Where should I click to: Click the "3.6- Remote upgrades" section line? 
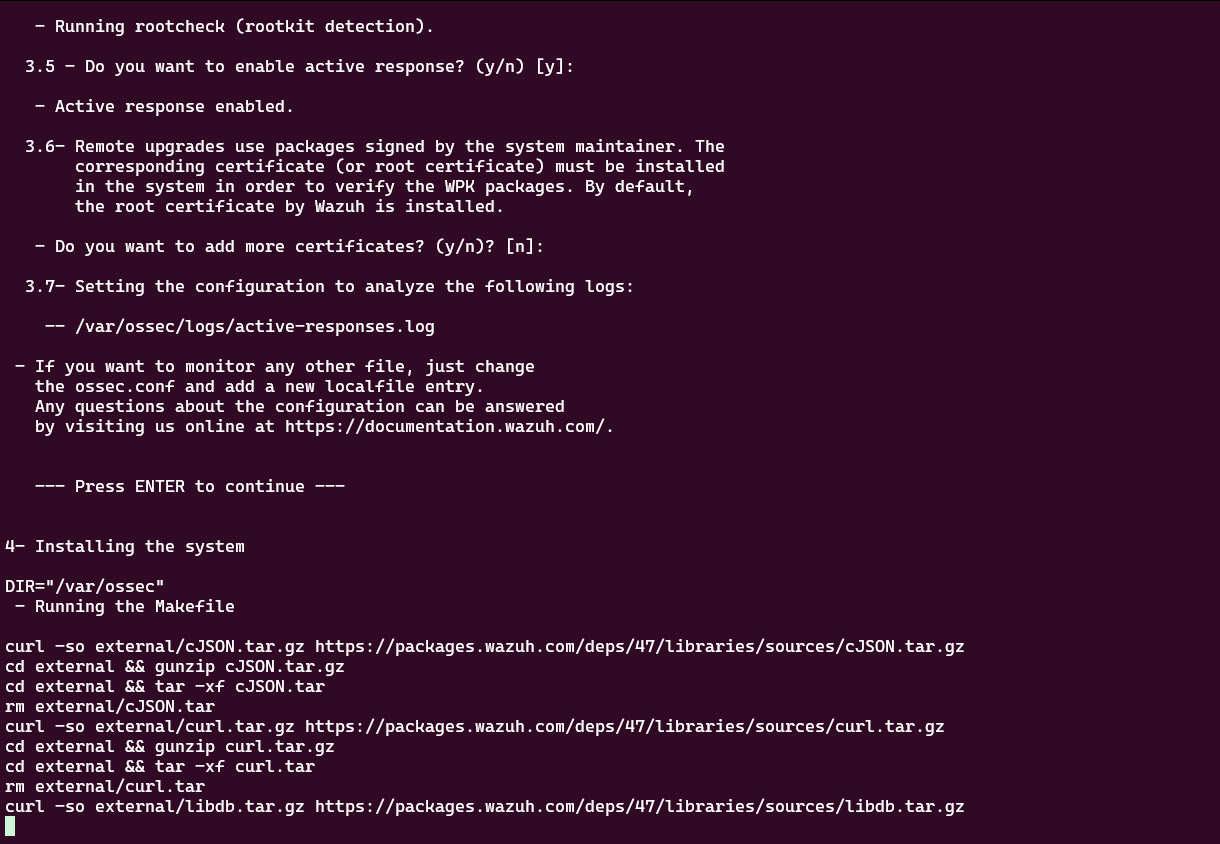[x=375, y=146]
